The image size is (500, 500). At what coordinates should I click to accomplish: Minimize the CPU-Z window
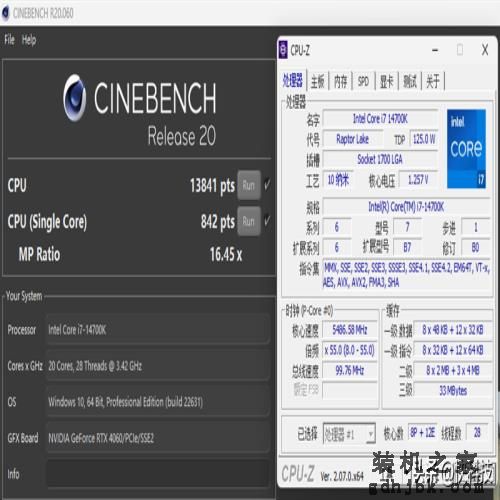tap(435, 50)
